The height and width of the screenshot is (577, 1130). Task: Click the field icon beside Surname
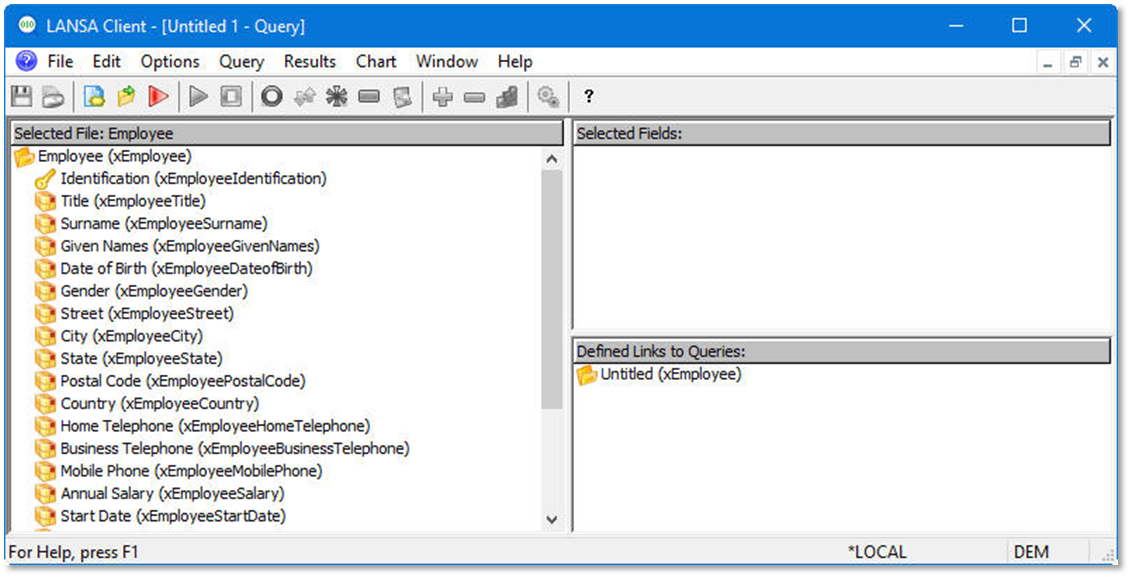[x=45, y=224]
